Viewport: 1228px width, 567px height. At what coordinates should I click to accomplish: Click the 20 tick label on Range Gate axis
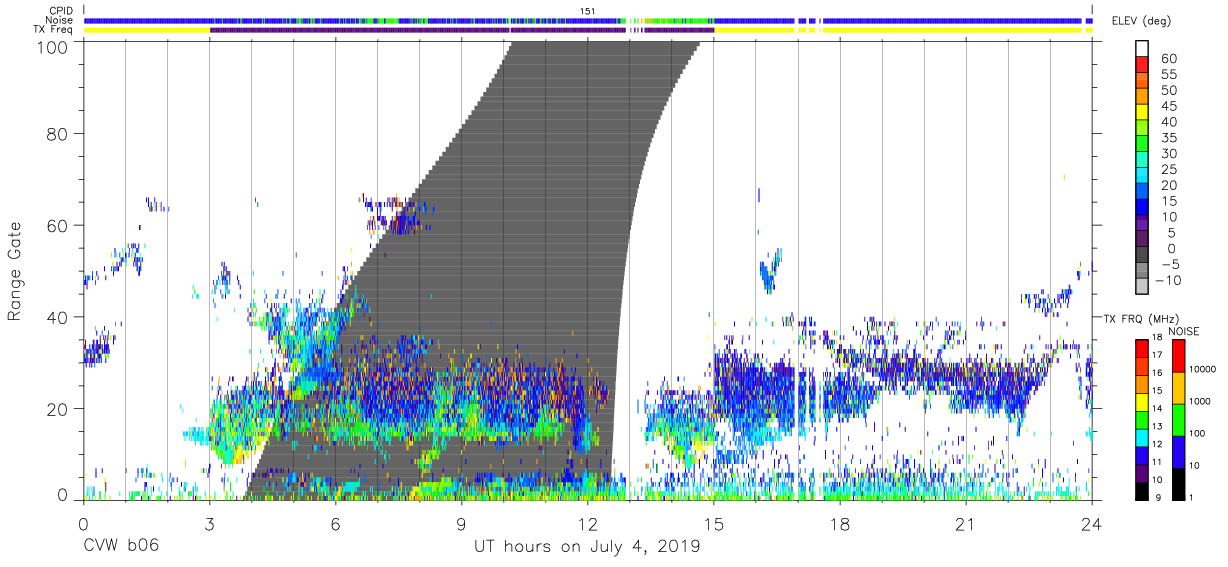[x=59, y=409]
